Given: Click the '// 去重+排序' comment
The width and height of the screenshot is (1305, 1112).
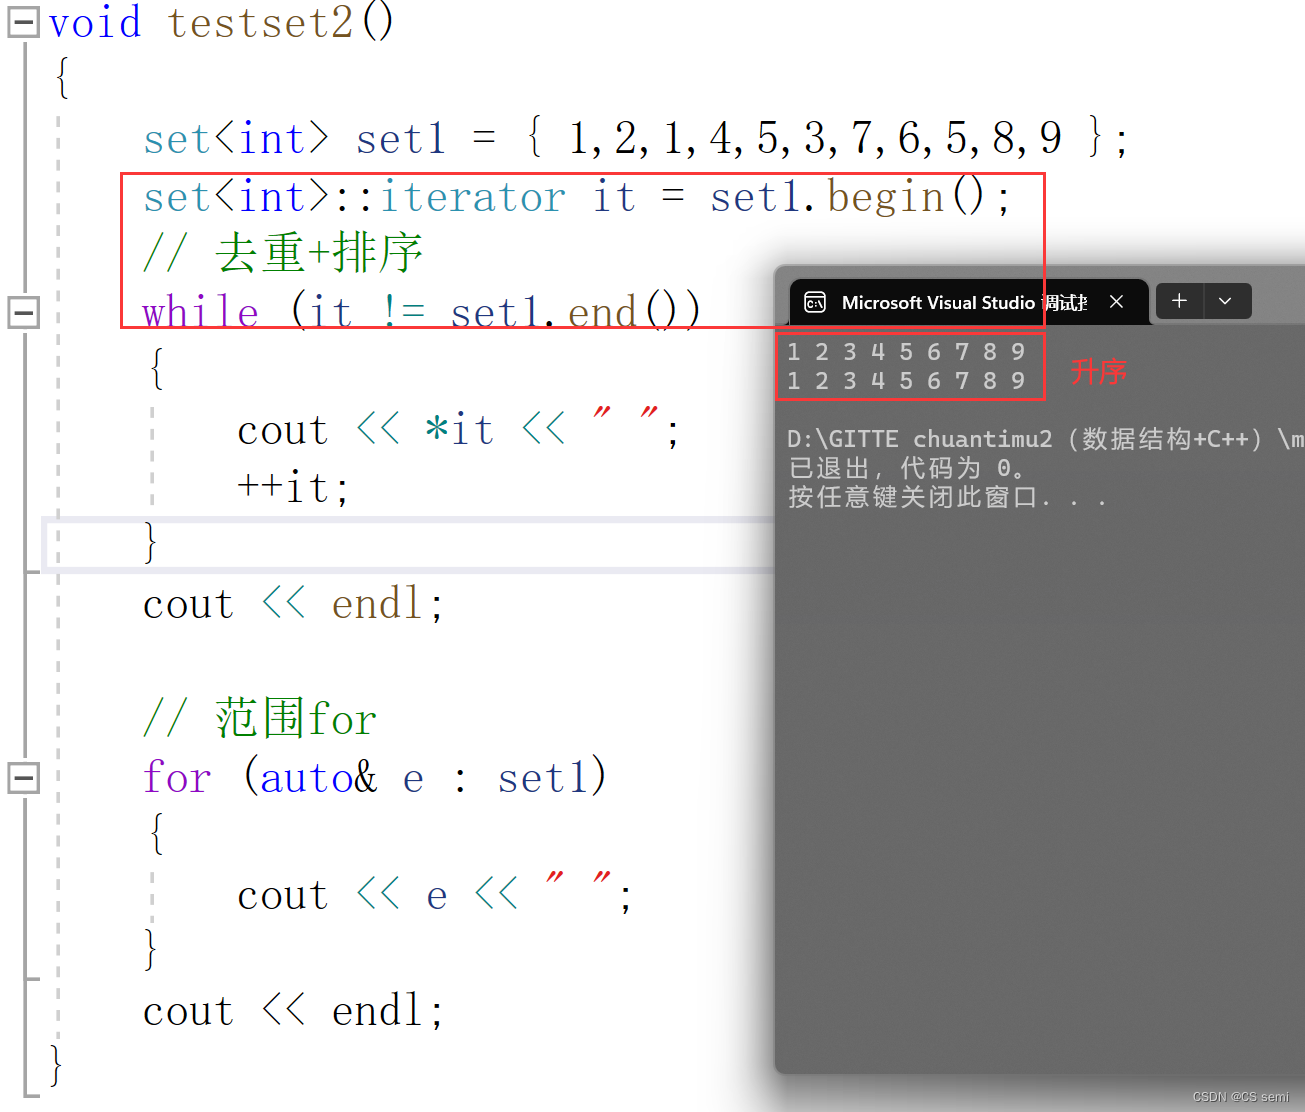Looking at the screenshot, I should [283, 253].
